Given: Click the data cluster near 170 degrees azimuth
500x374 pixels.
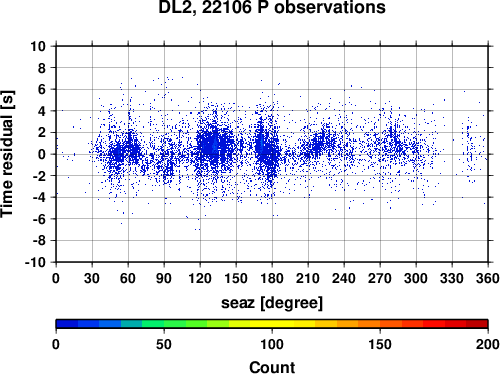Looking at the screenshot, I should pyautogui.click(x=262, y=143).
